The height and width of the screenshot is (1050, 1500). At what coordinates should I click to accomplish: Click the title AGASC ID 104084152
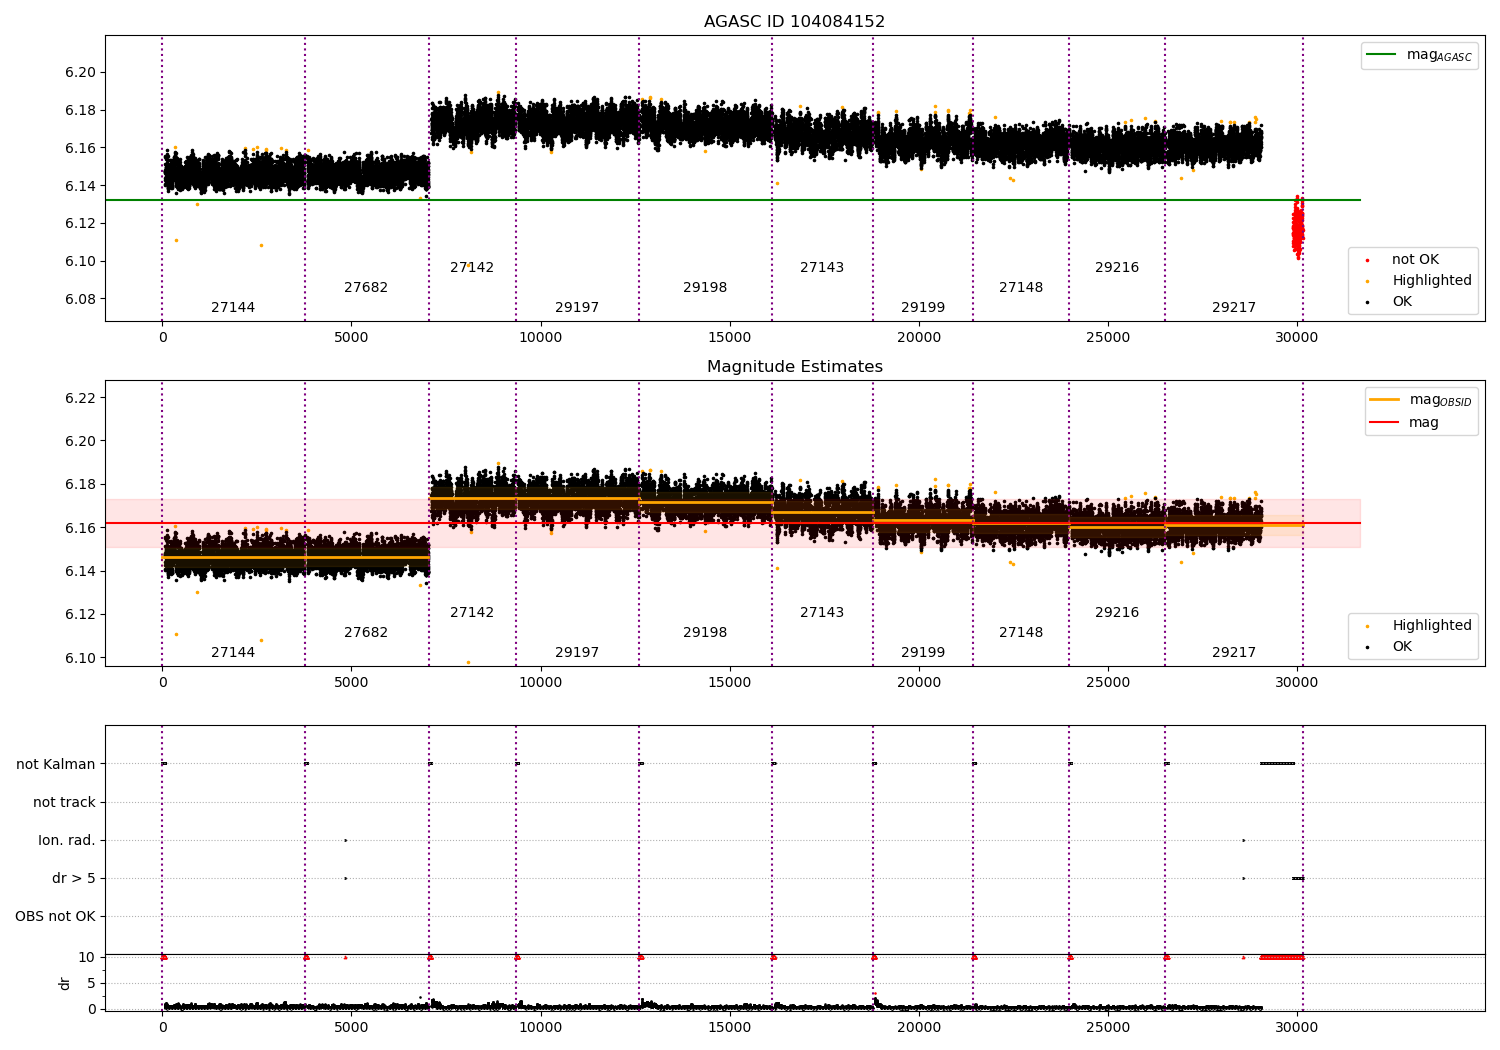tap(794, 22)
